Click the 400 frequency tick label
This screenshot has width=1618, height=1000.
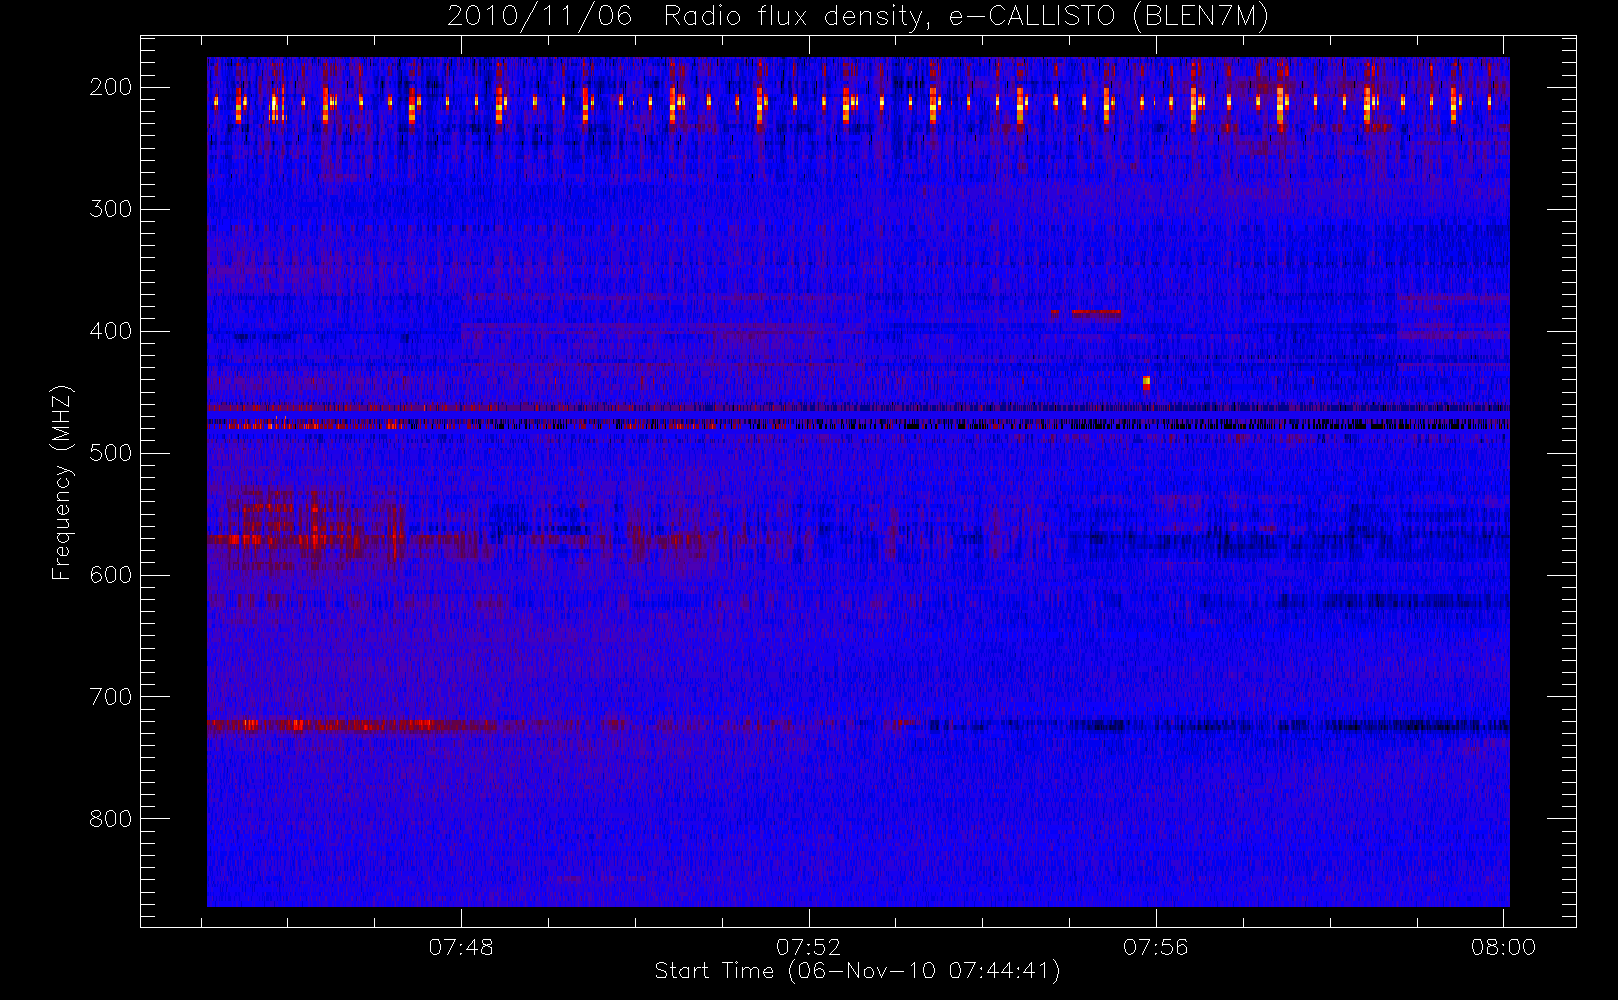[x=111, y=331]
